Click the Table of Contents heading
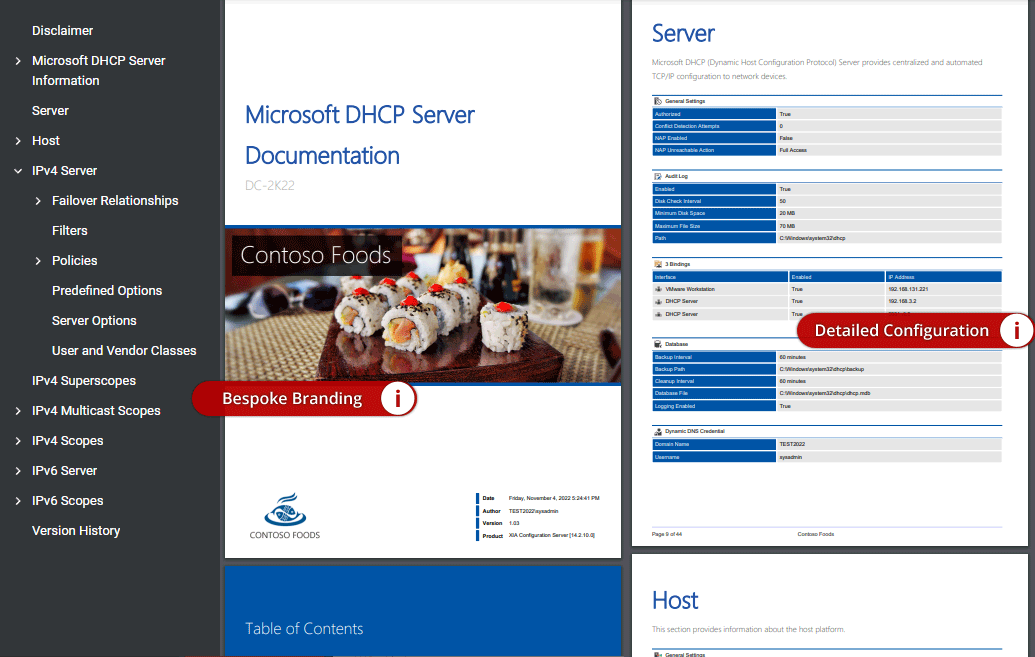The height and width of the screenshot is (657, 1035). pos(304,629)
